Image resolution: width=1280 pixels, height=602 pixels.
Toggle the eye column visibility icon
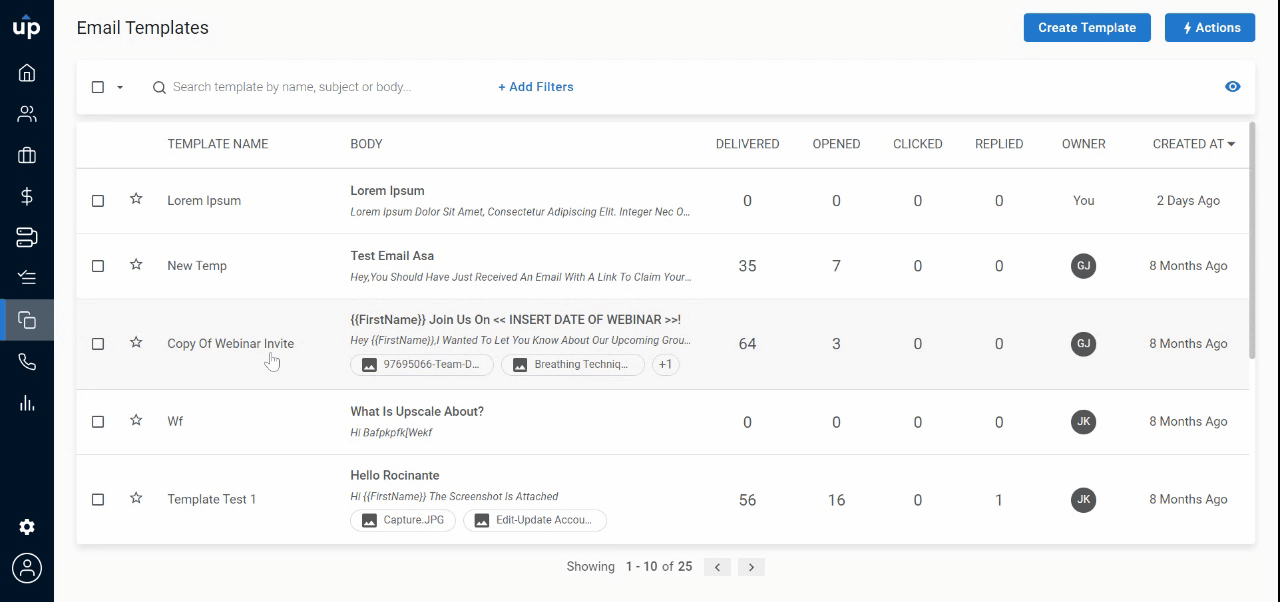coord(1232,87)
